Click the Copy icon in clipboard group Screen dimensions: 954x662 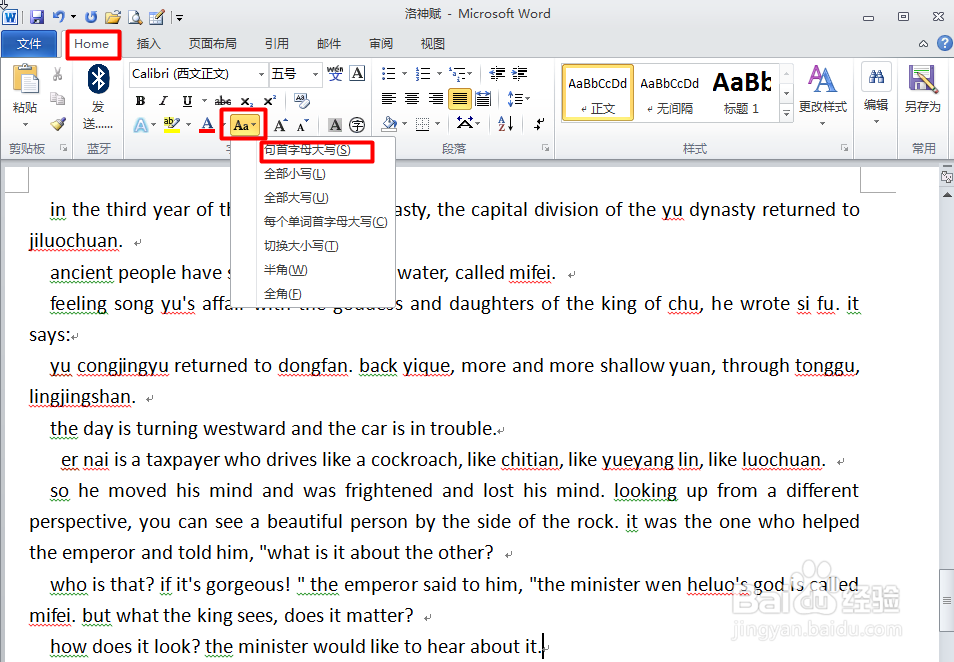coord(57,98)
